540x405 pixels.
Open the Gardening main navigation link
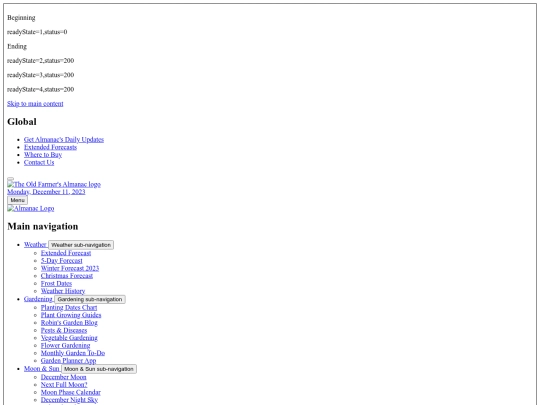38,299
